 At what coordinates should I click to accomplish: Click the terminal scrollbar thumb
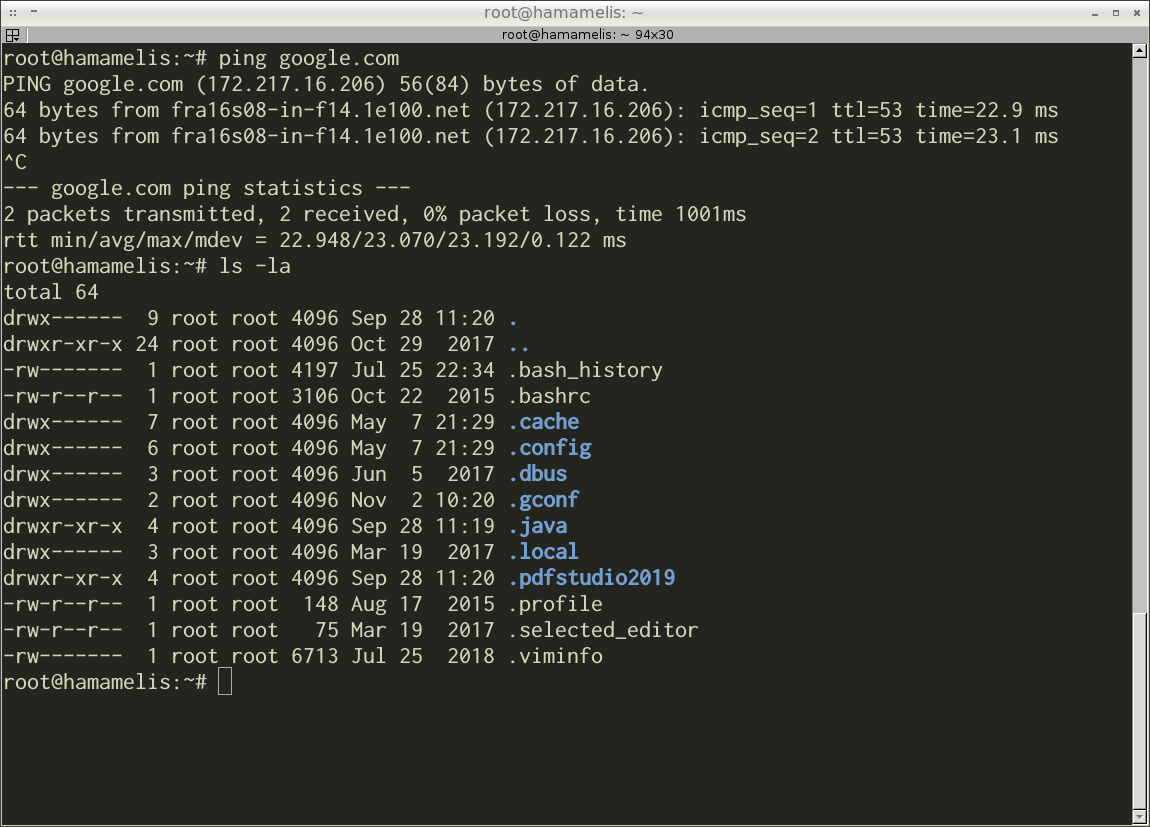click(x=1140, y=710)
